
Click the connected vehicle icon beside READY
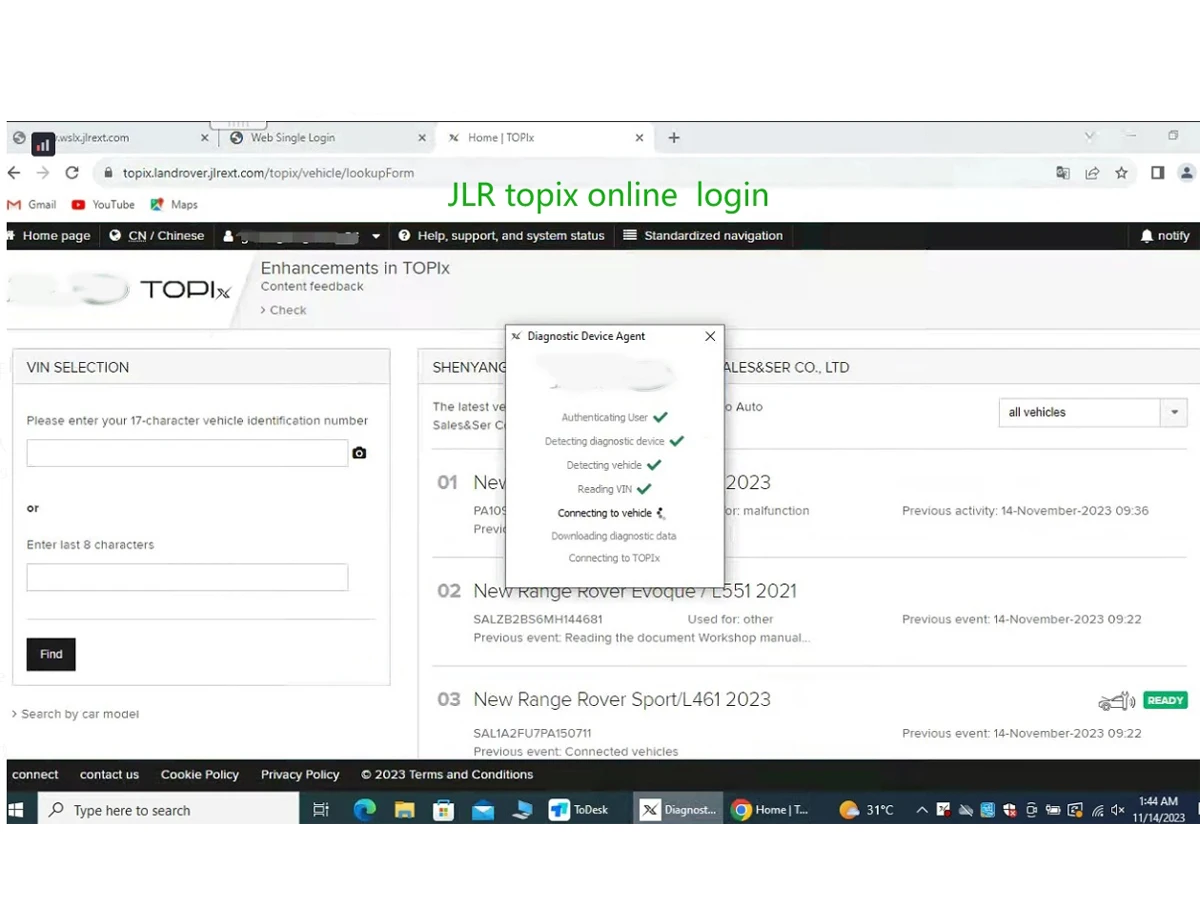tap(1117, 701)
